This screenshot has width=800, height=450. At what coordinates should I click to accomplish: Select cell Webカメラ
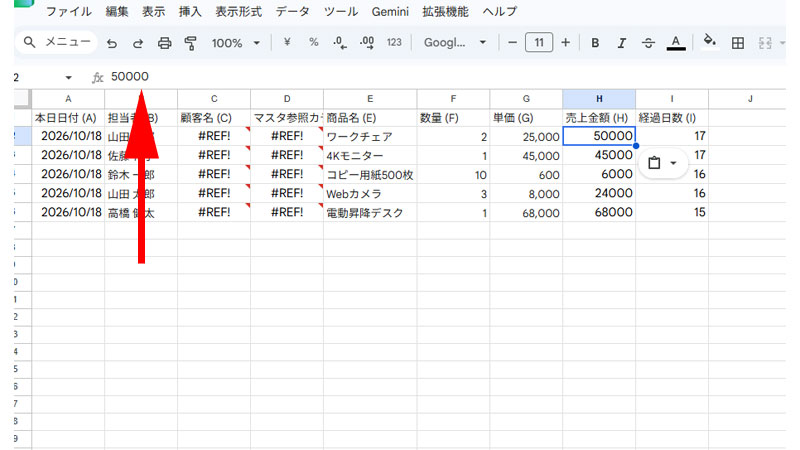(370, 193)
